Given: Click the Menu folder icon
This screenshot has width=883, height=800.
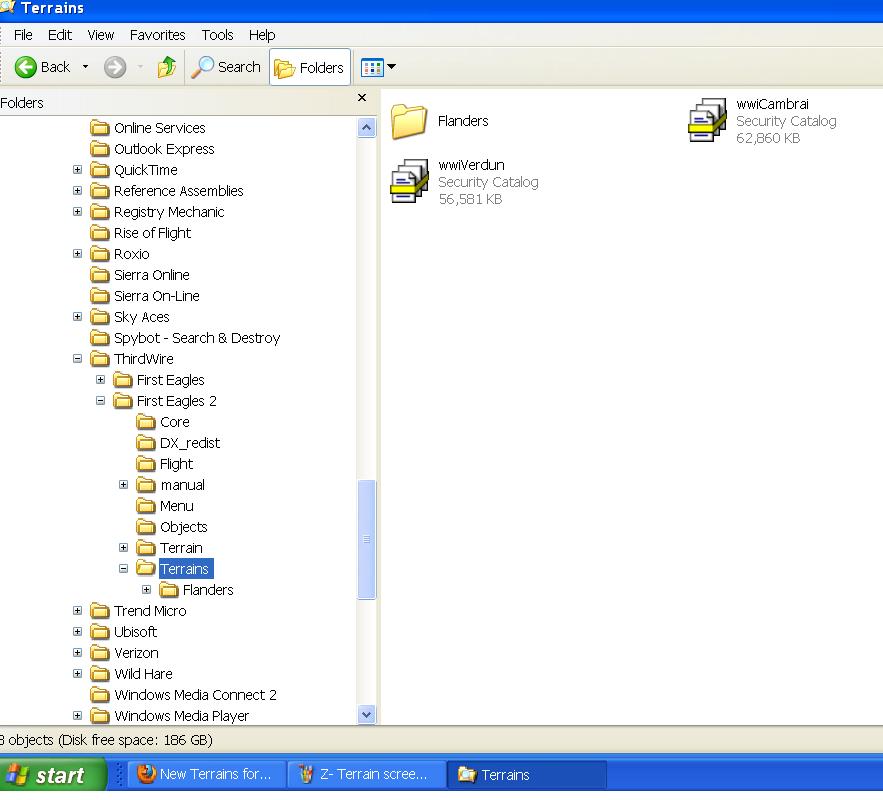Looking at the screenshot, I should click(x=146, y=506).
